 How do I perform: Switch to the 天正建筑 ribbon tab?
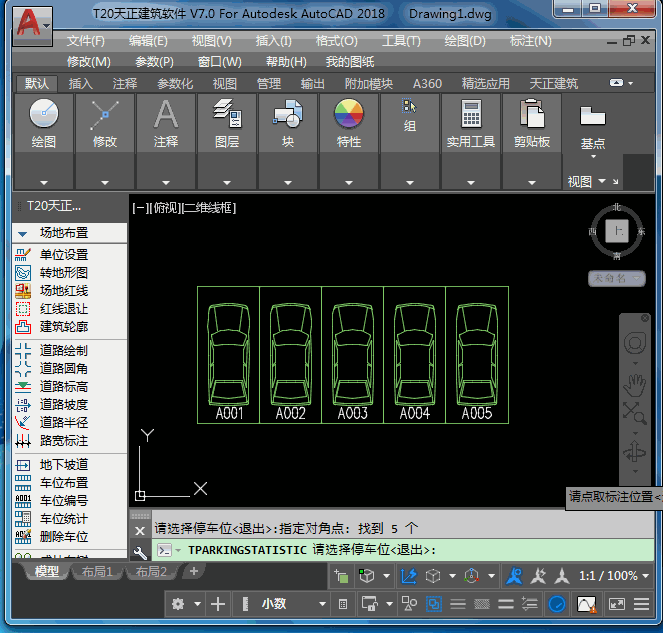pos(553,84)
